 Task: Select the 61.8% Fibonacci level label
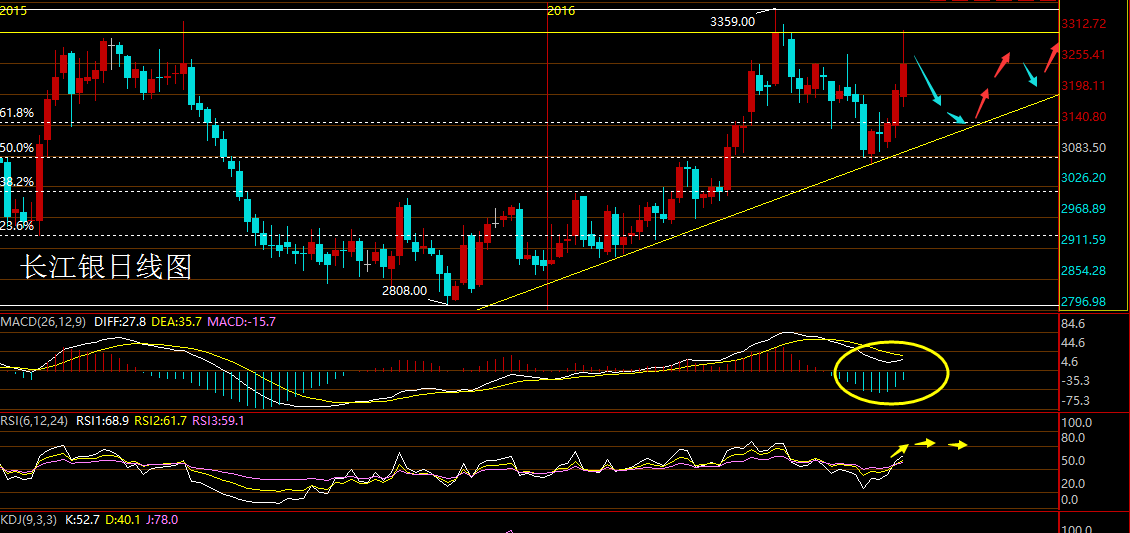17,113
